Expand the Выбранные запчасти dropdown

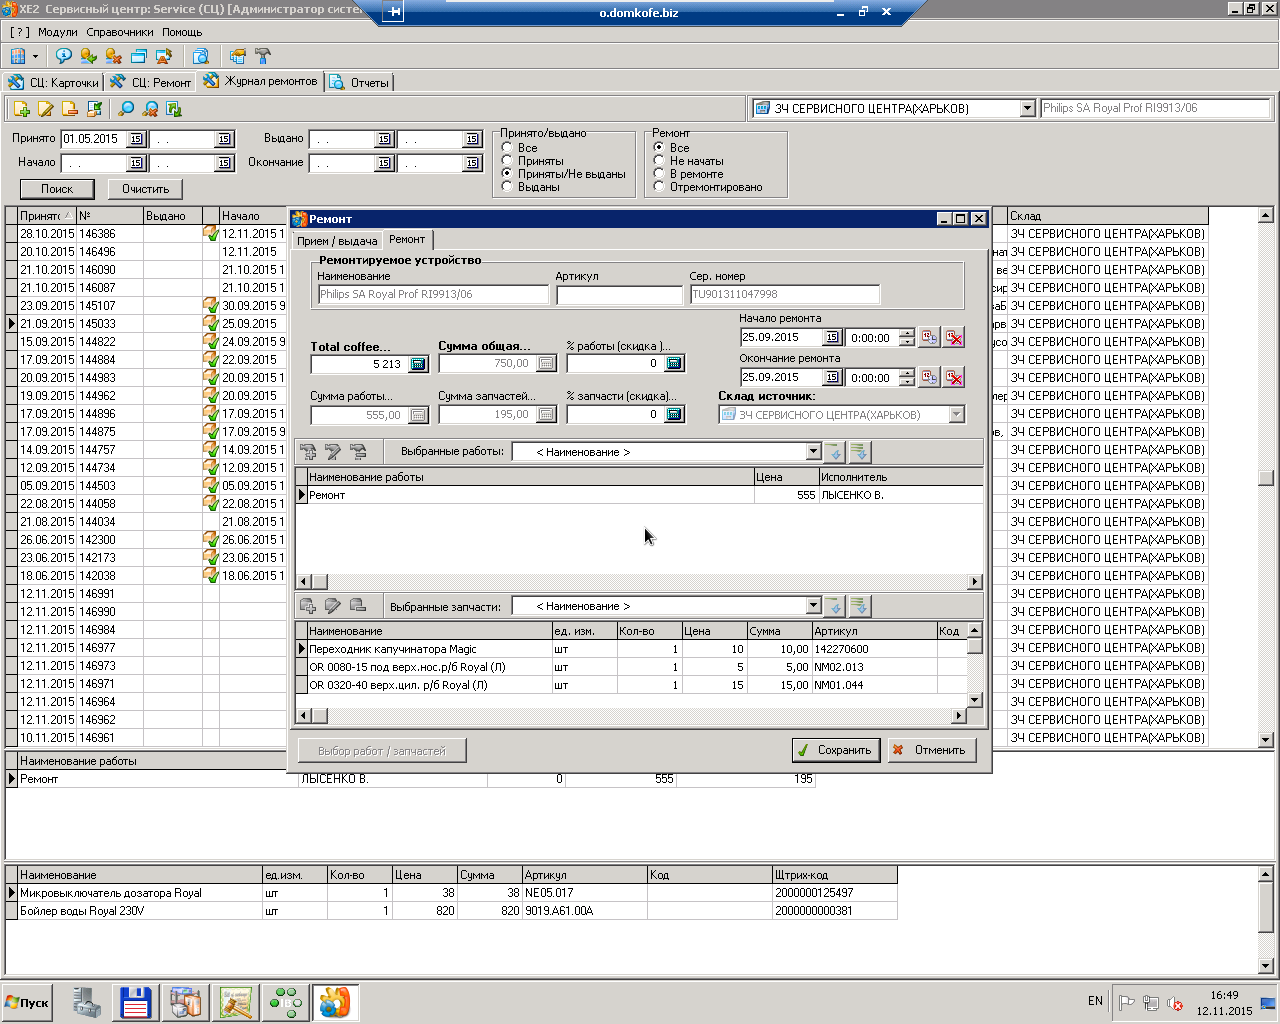813,606
